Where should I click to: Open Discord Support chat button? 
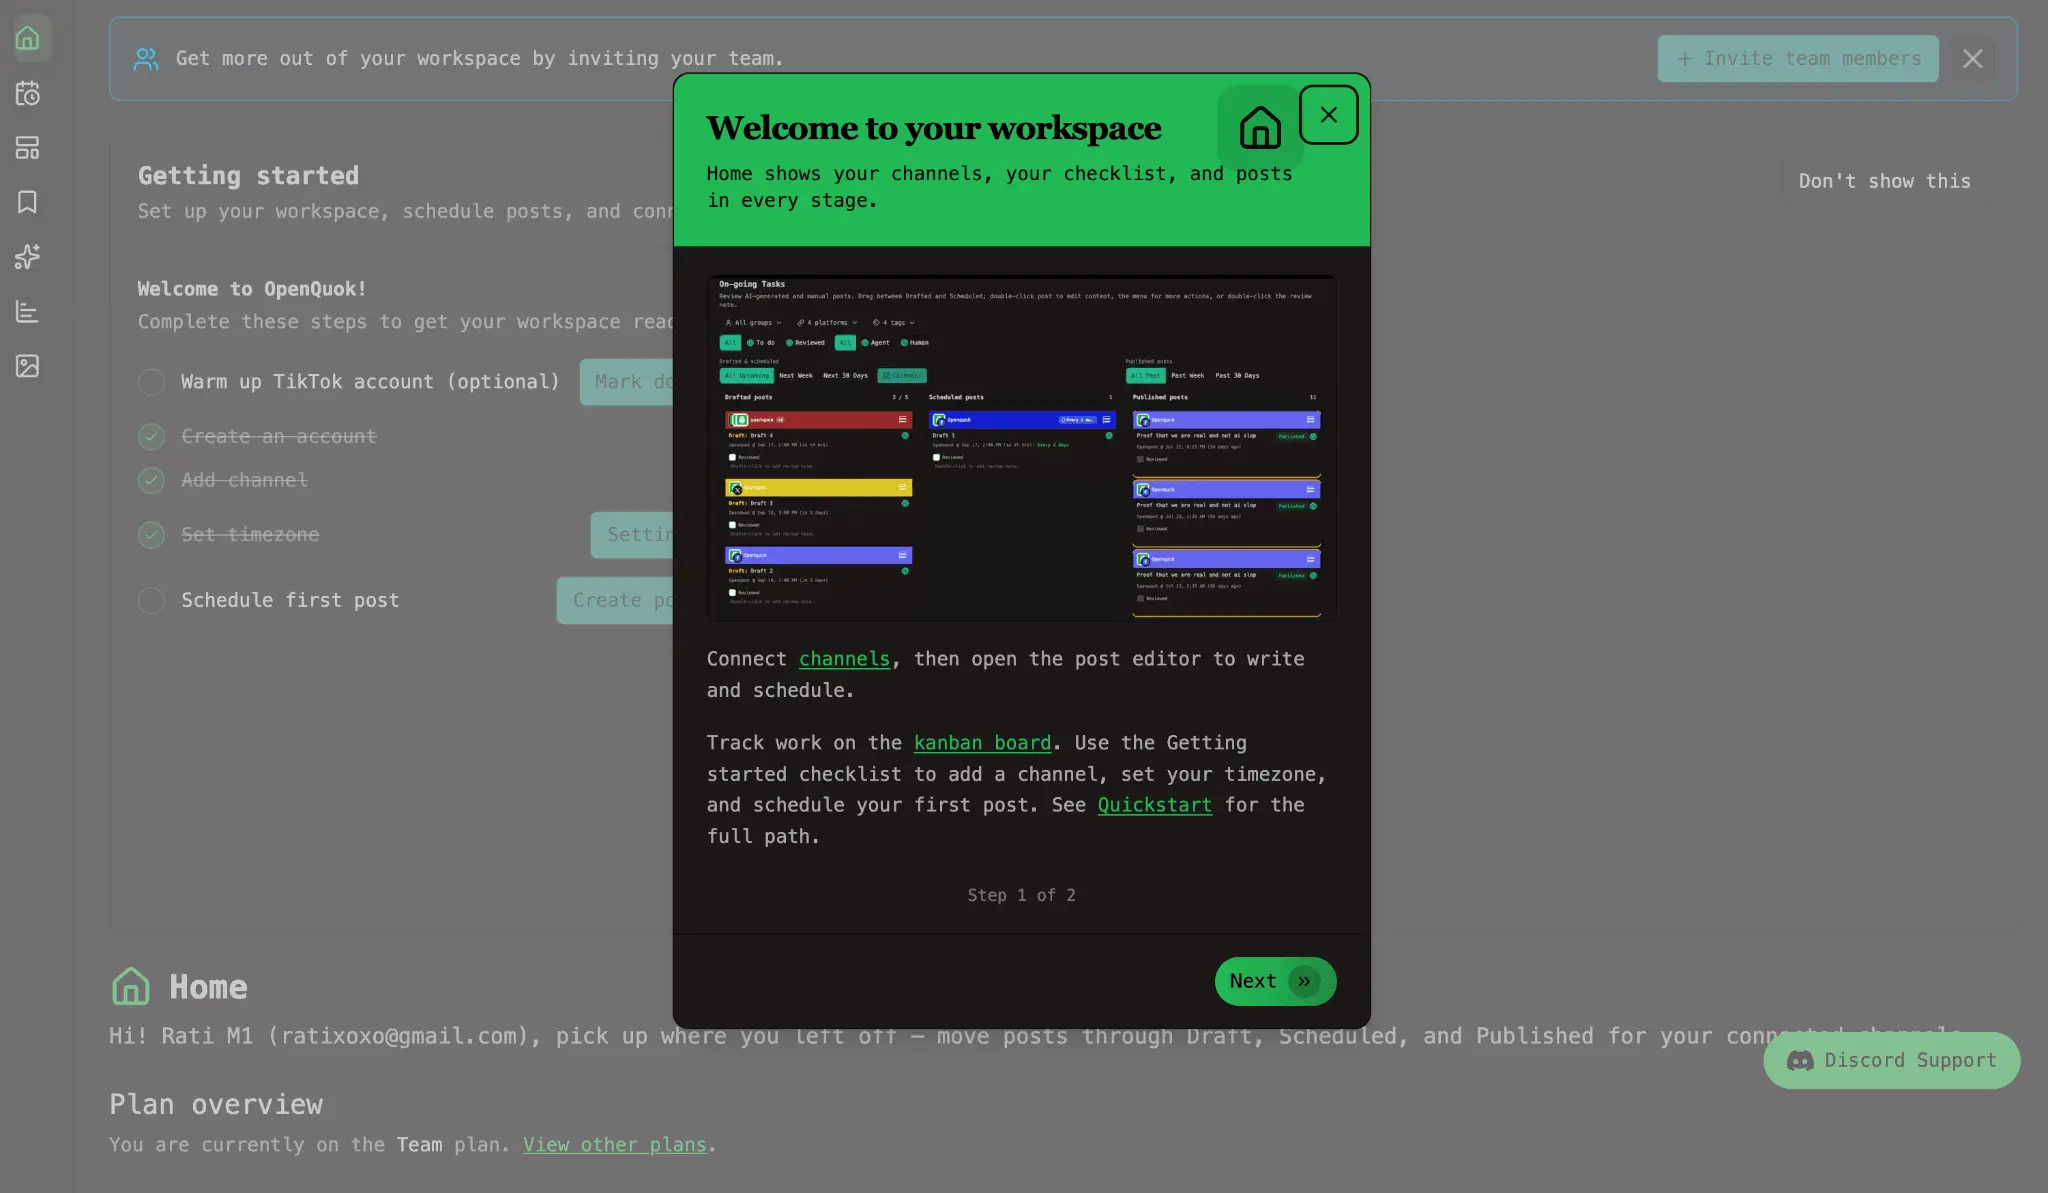(x=1891, y=1061)
